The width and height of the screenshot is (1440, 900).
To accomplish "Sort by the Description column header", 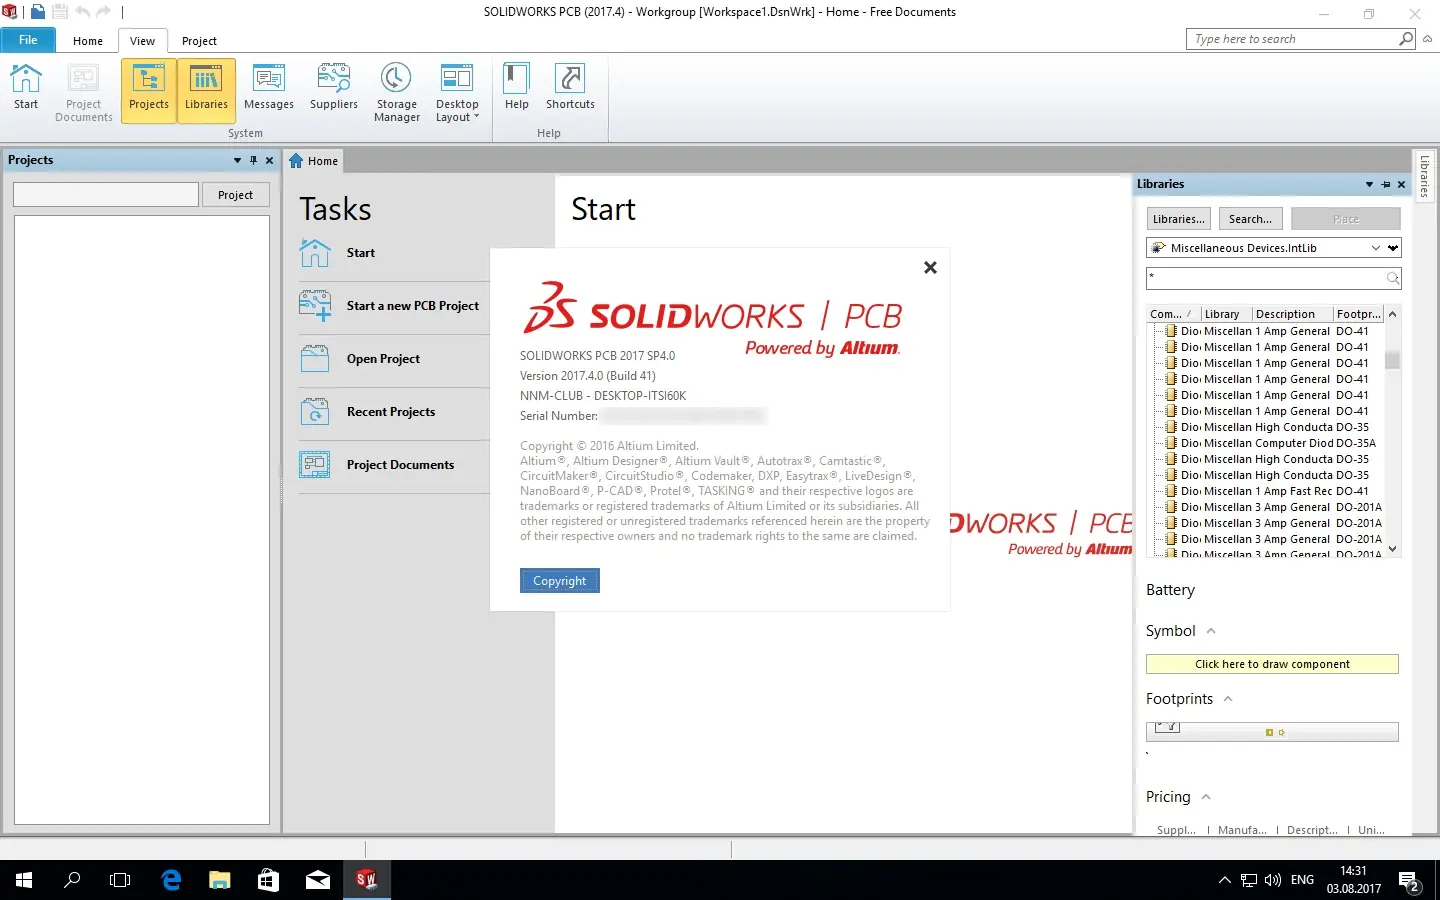I will point(1292,314).
